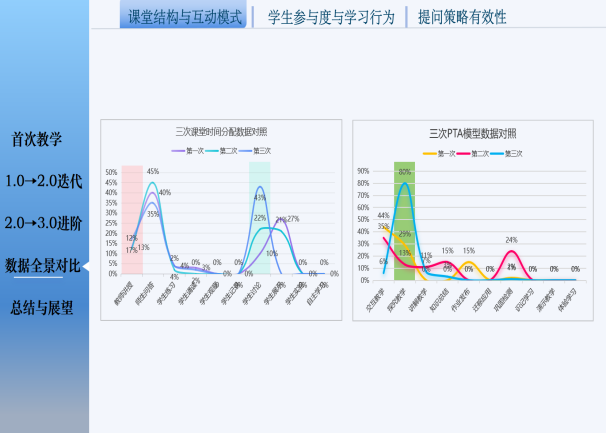Select teal 第二次 legend entry in time chart
Viewport: 606px width, 433px height.
pyautogui.click(x=221, y=151)
